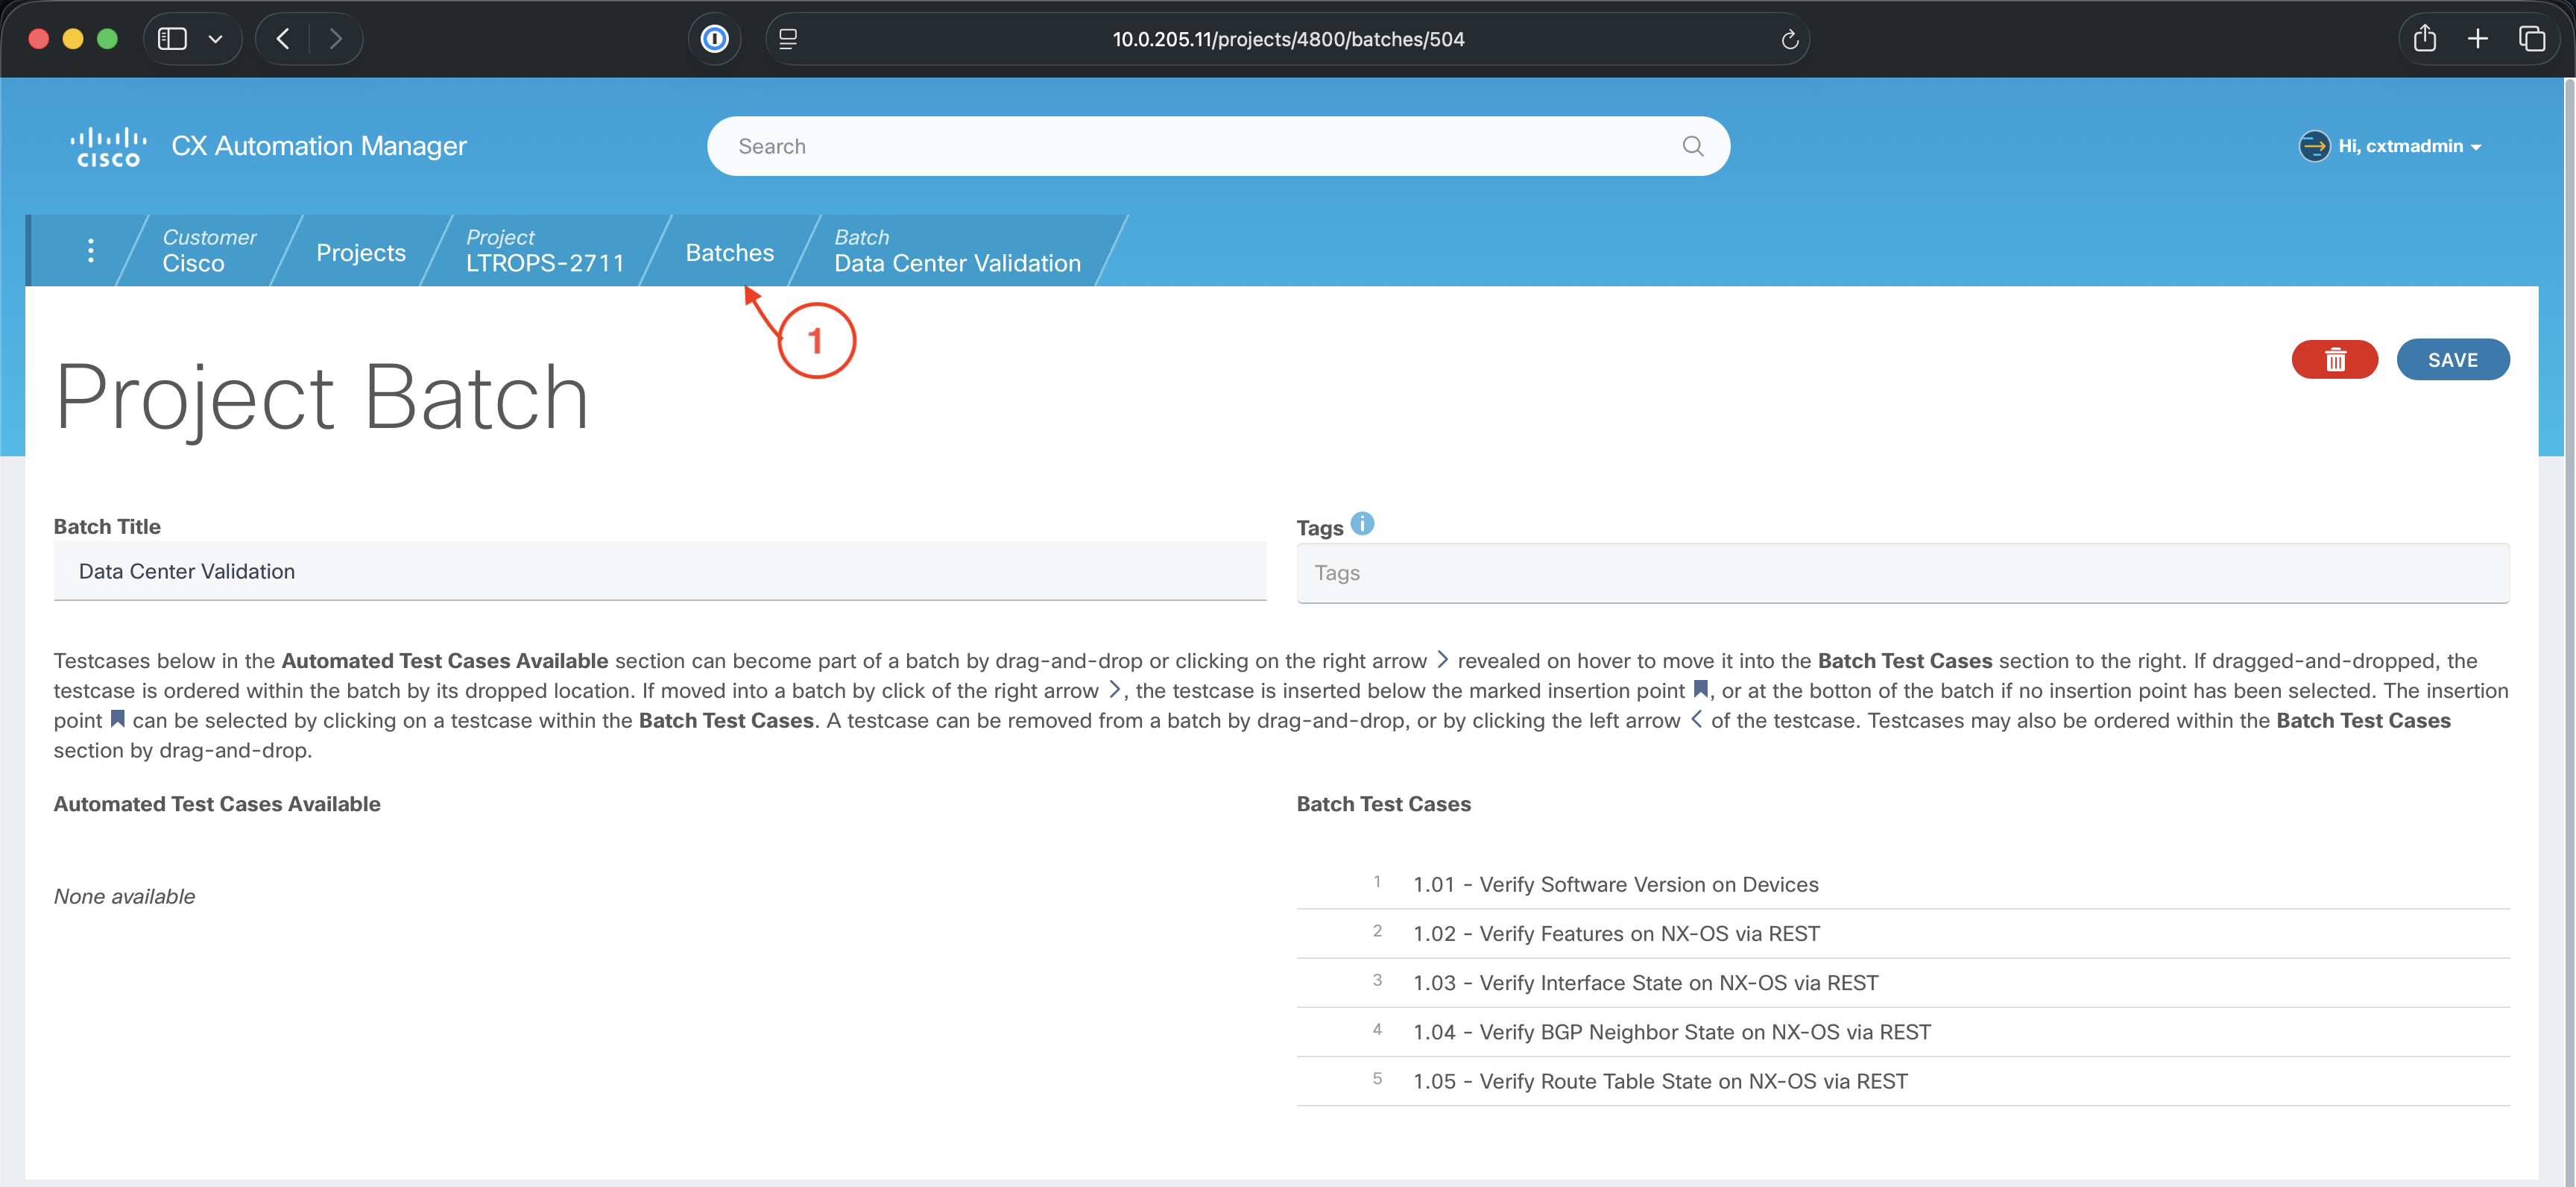Click into the Tags field
This screenshot has height=1187, width=2576.
pyautogui.click(x=1902, y=573)
